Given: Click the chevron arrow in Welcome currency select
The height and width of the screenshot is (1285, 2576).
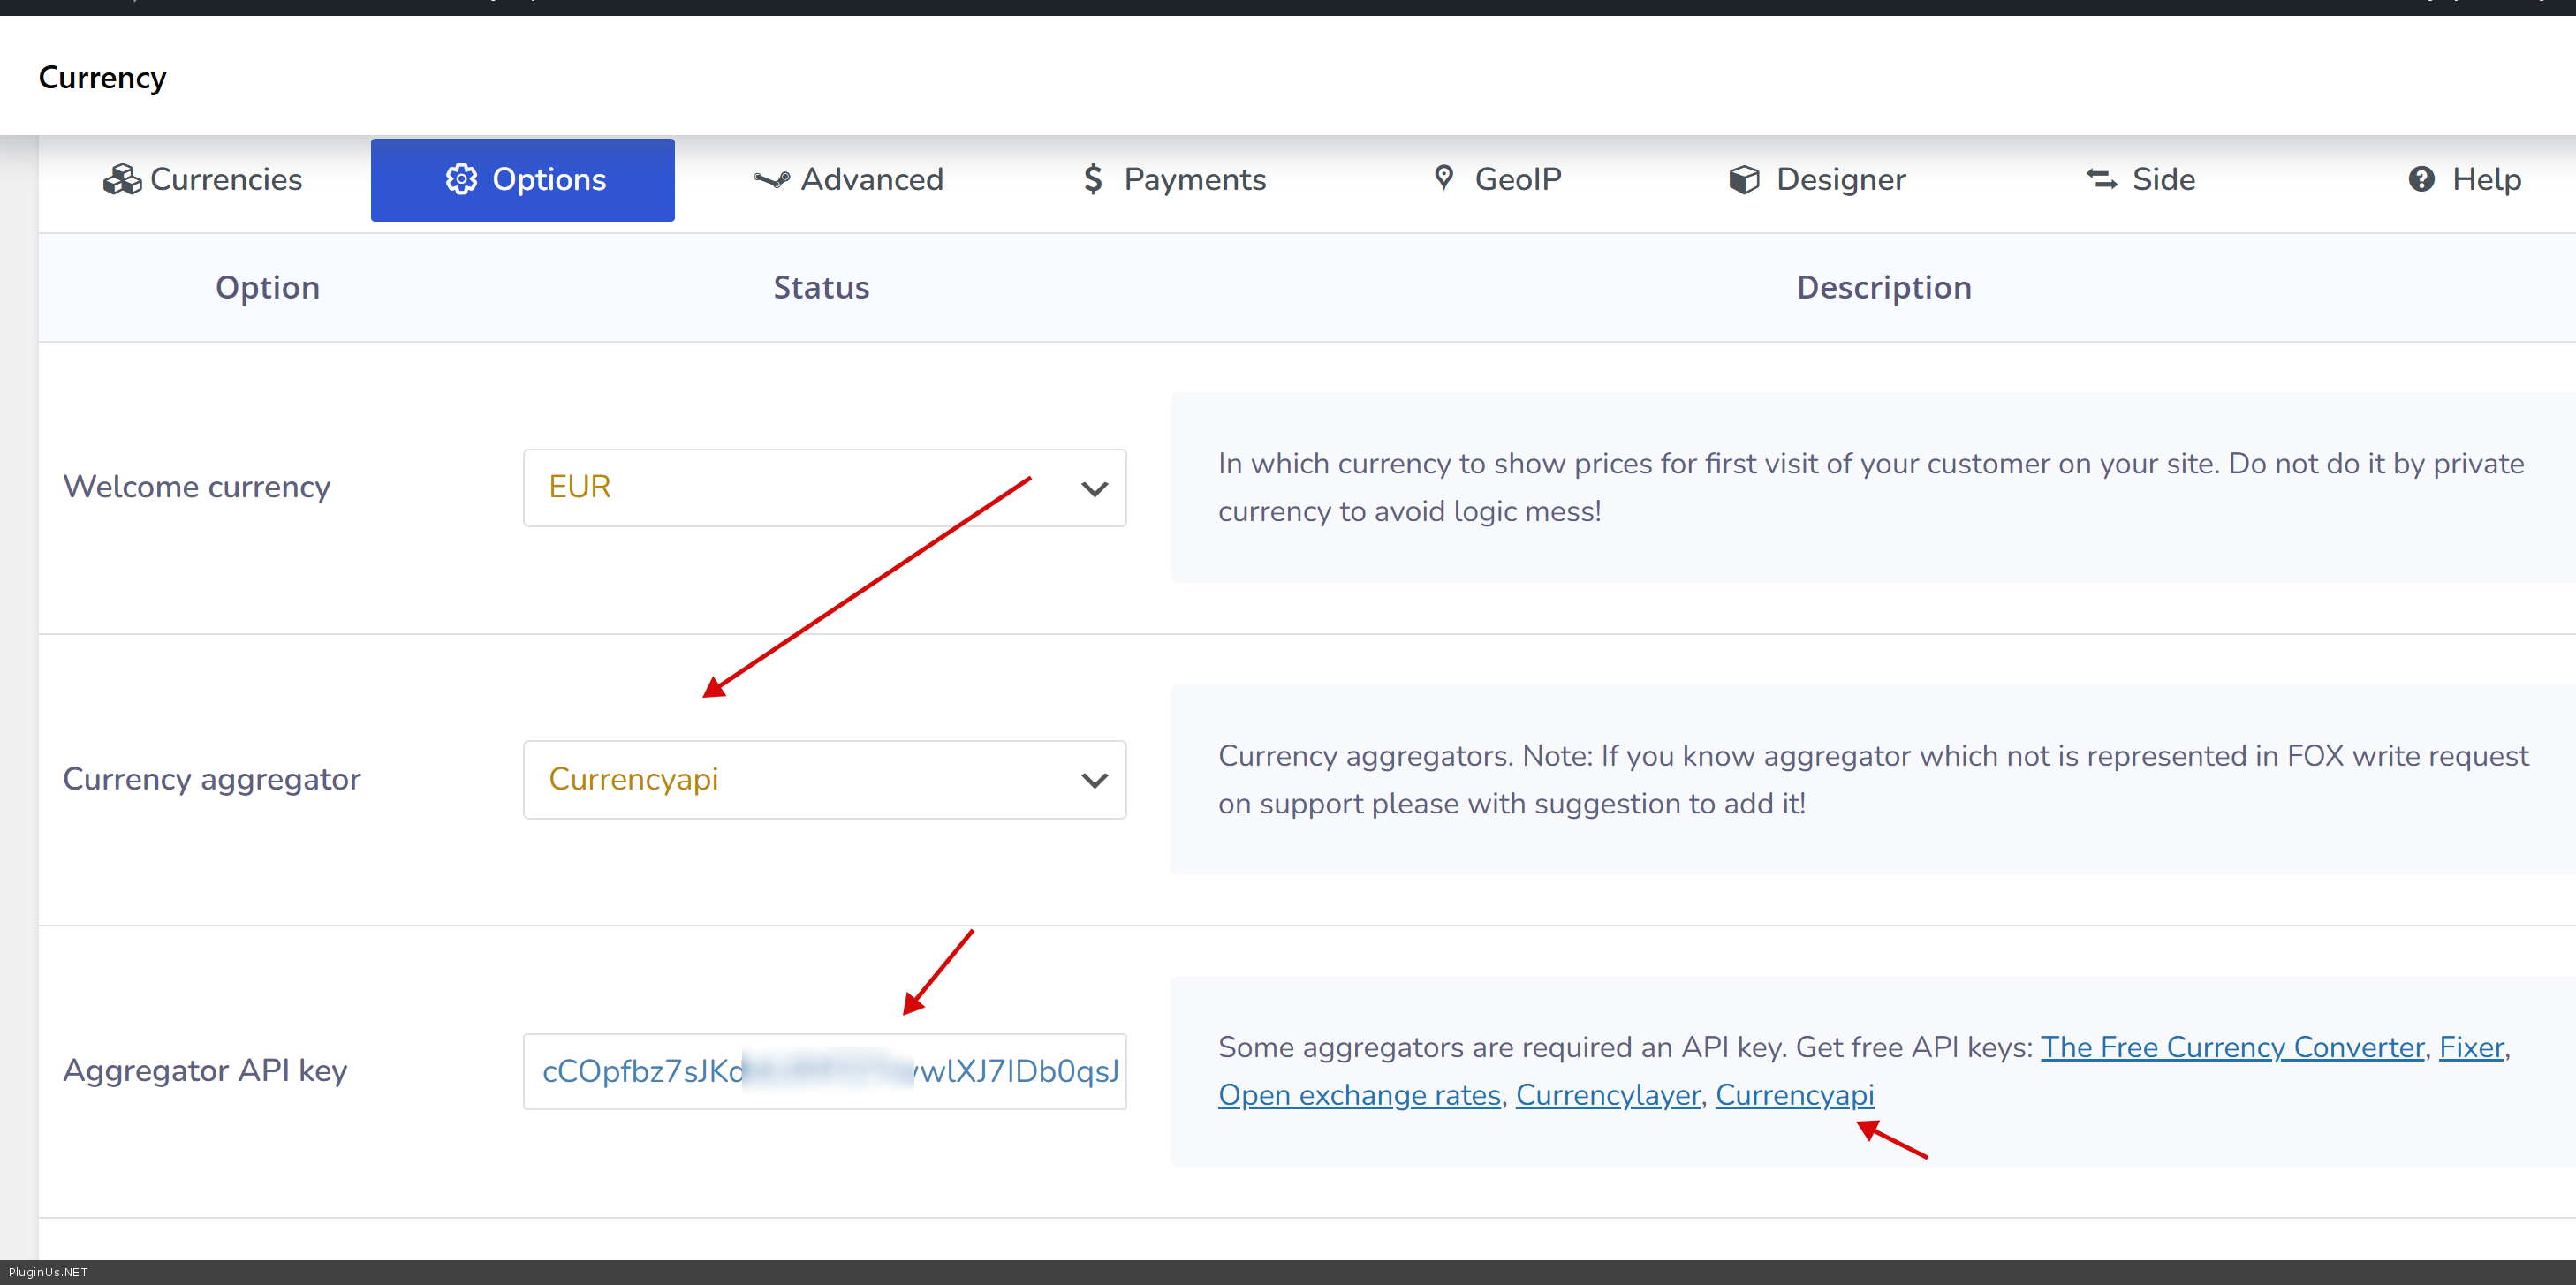Looking at the screenshot, I should [x=1094, y=489].
